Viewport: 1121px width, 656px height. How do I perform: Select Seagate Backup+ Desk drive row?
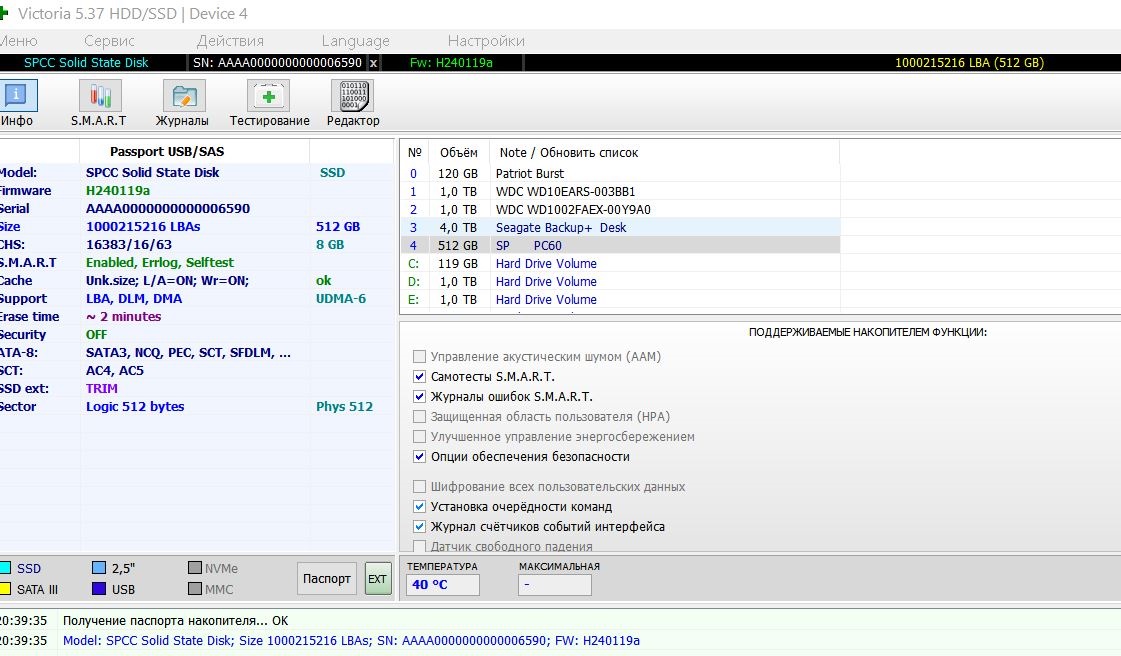pos(620,227)
